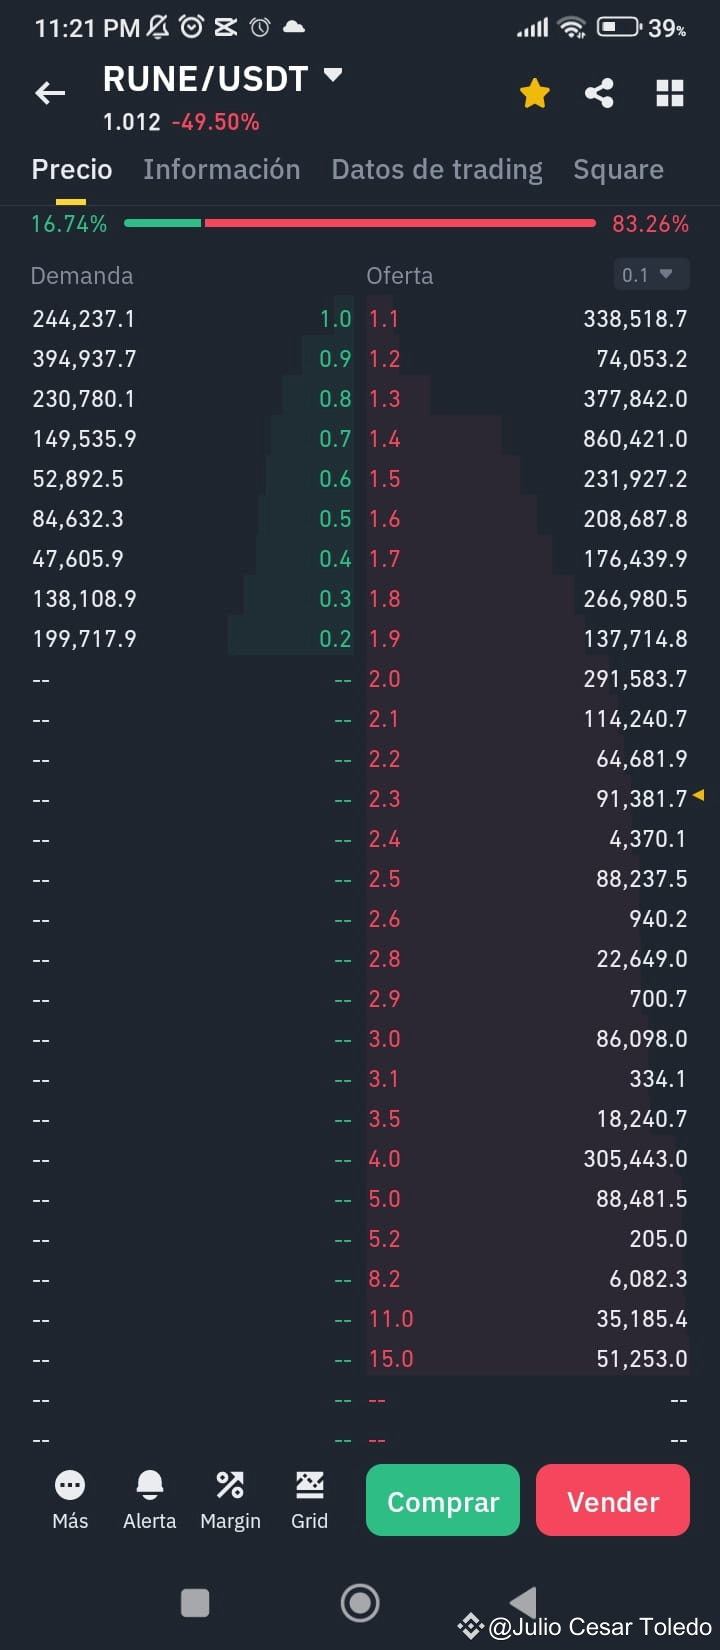Open the Square tab
The height and width of the screenshot is (1650, 720).
click(x=618, y=170)
